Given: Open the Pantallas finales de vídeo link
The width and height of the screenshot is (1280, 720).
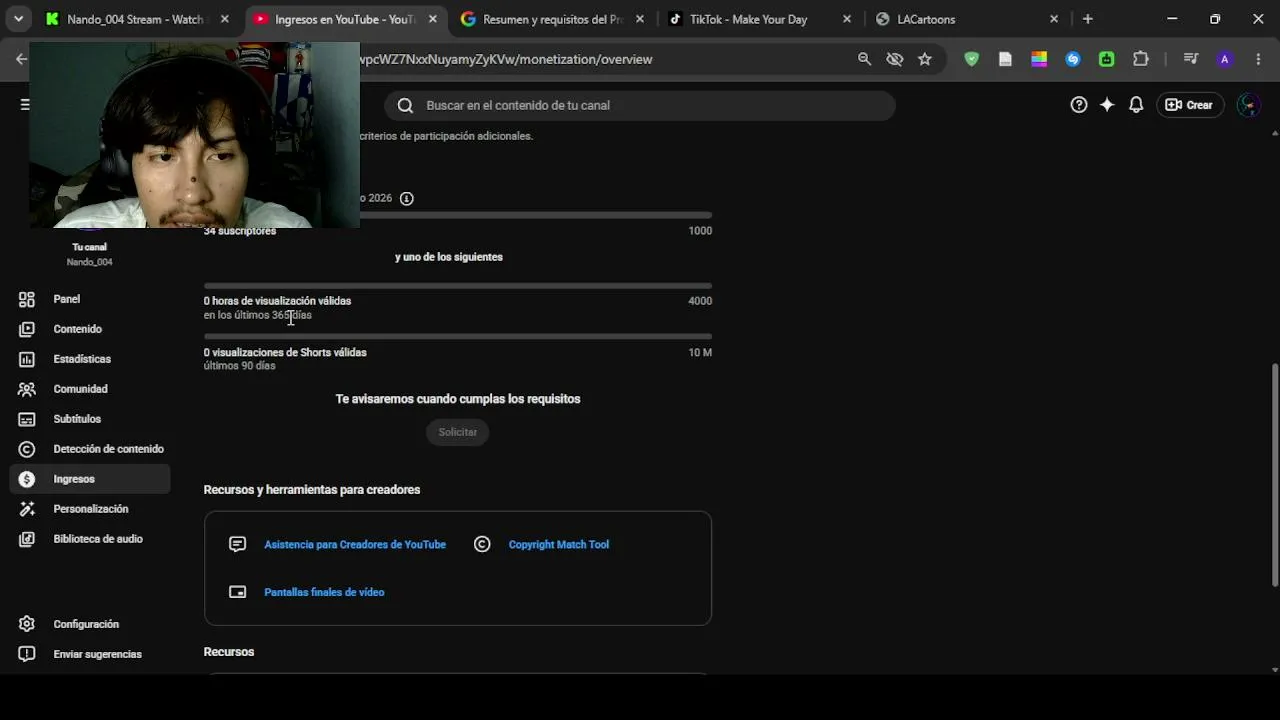Looking at the screenshot, I should [324, 593].
